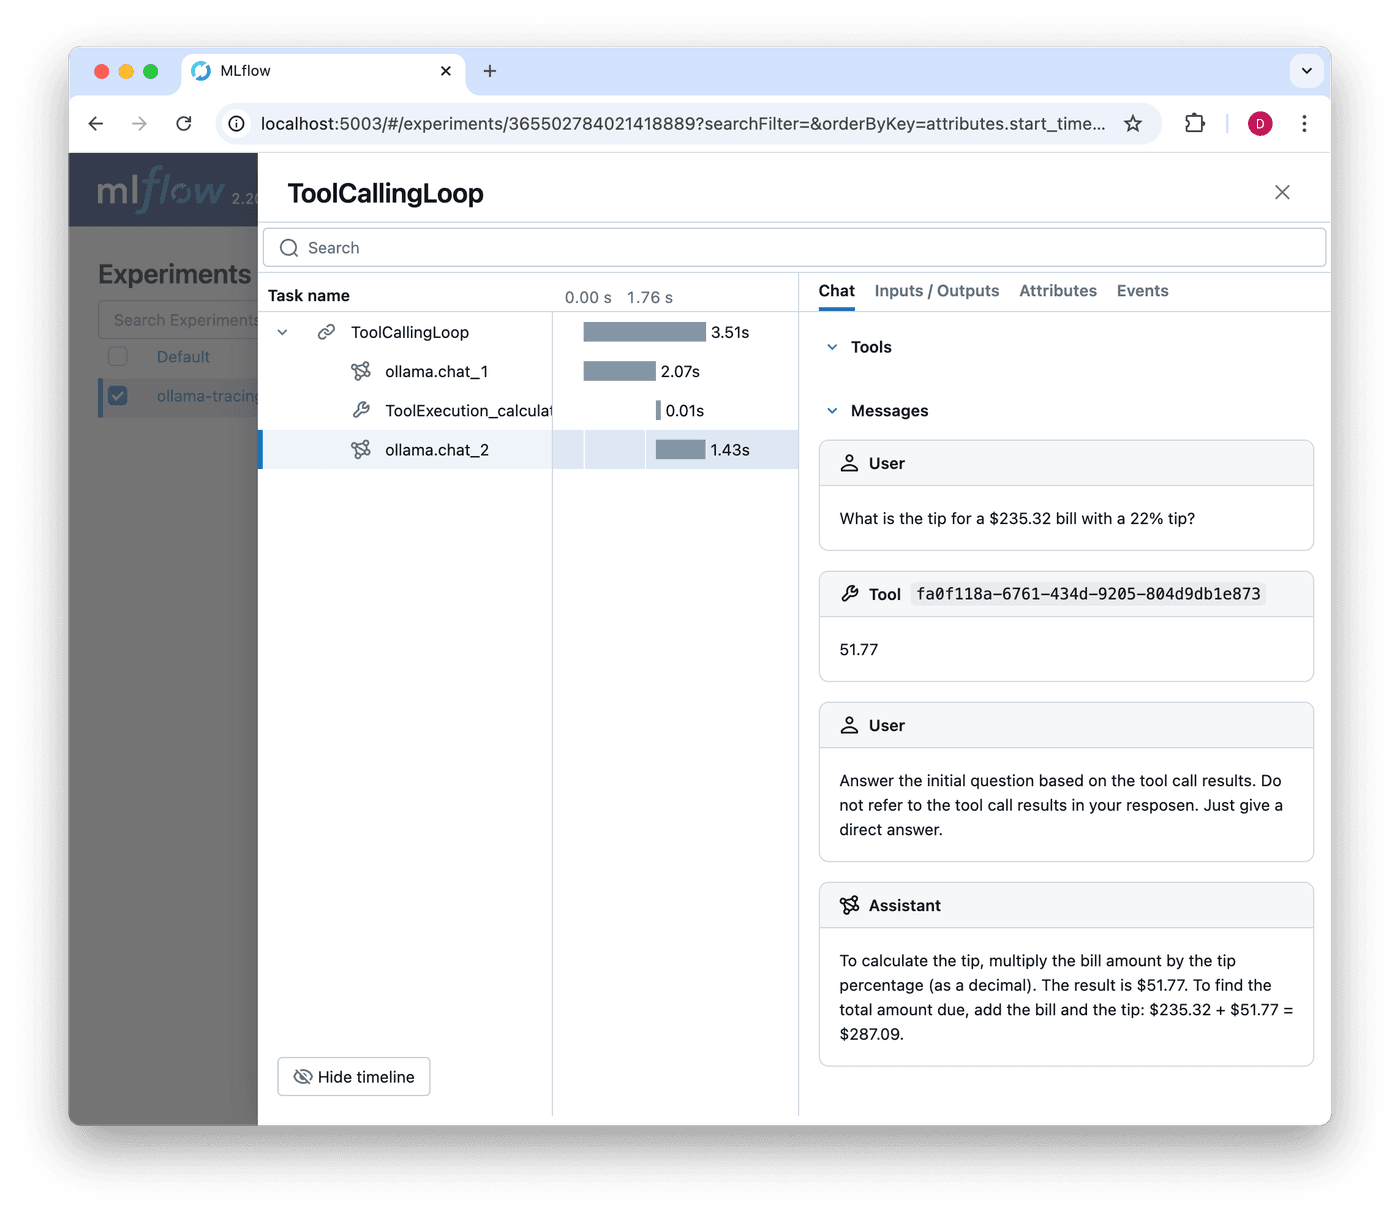
Task: Collapse the Messages section chevron
Action: coord(832,411)
